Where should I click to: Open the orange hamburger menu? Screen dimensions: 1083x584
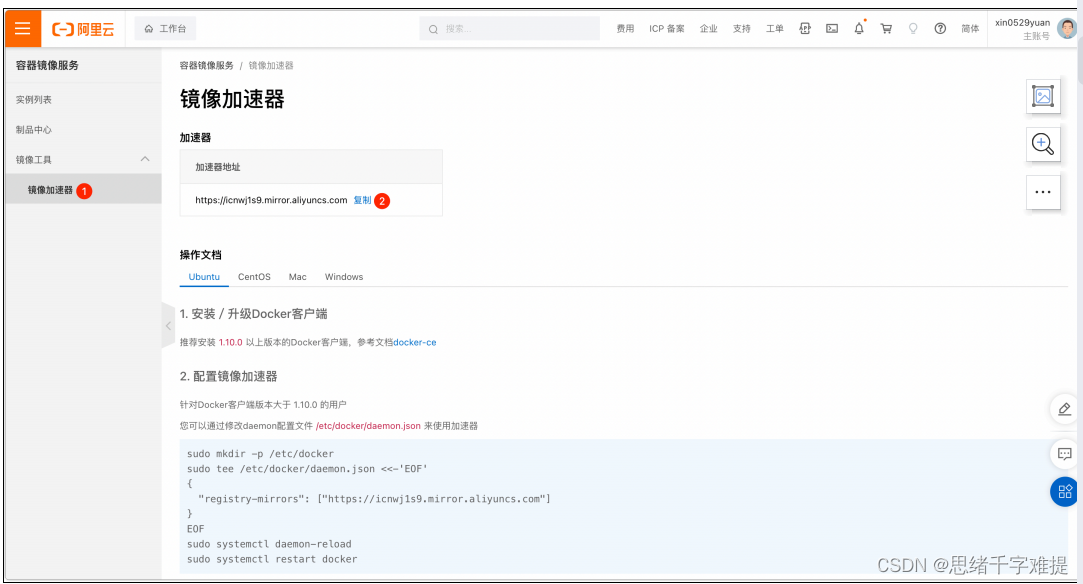click(23, 28)
